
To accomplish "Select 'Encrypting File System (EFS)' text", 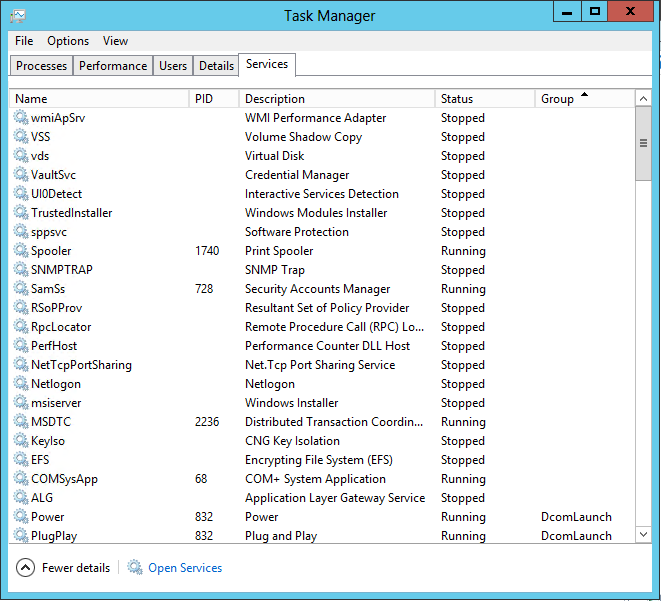I will 318,459.
